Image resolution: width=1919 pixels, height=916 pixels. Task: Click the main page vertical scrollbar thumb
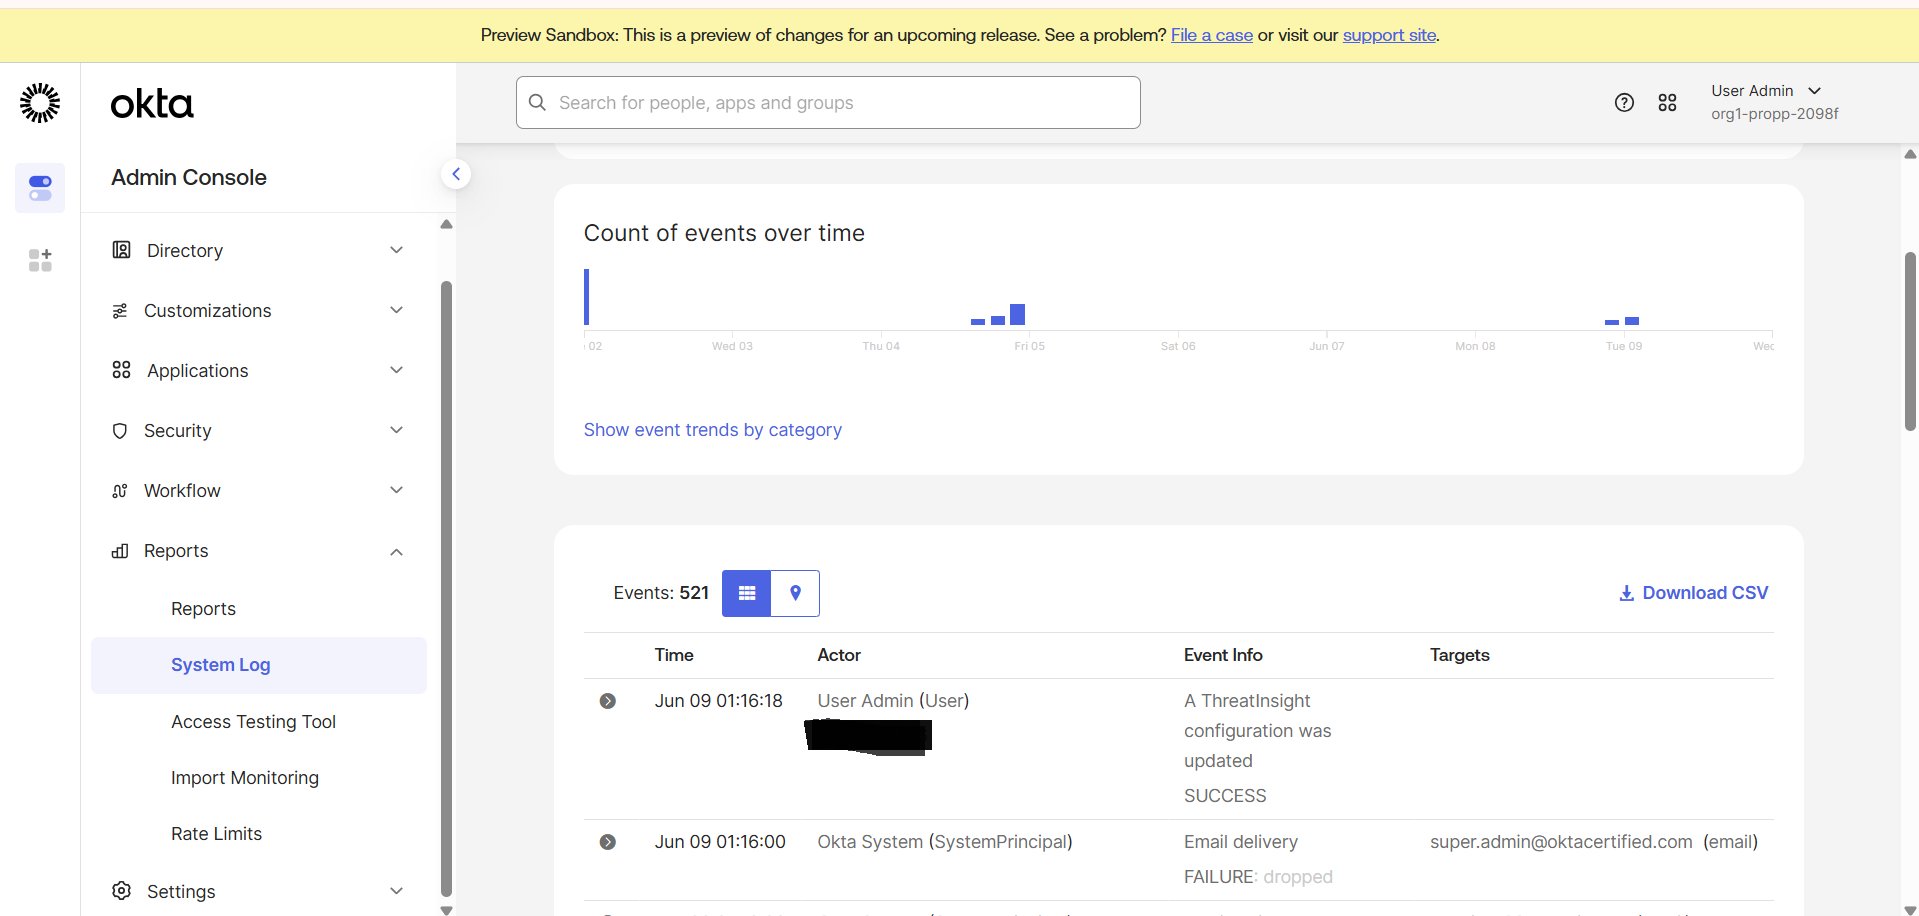point(1910,341)
